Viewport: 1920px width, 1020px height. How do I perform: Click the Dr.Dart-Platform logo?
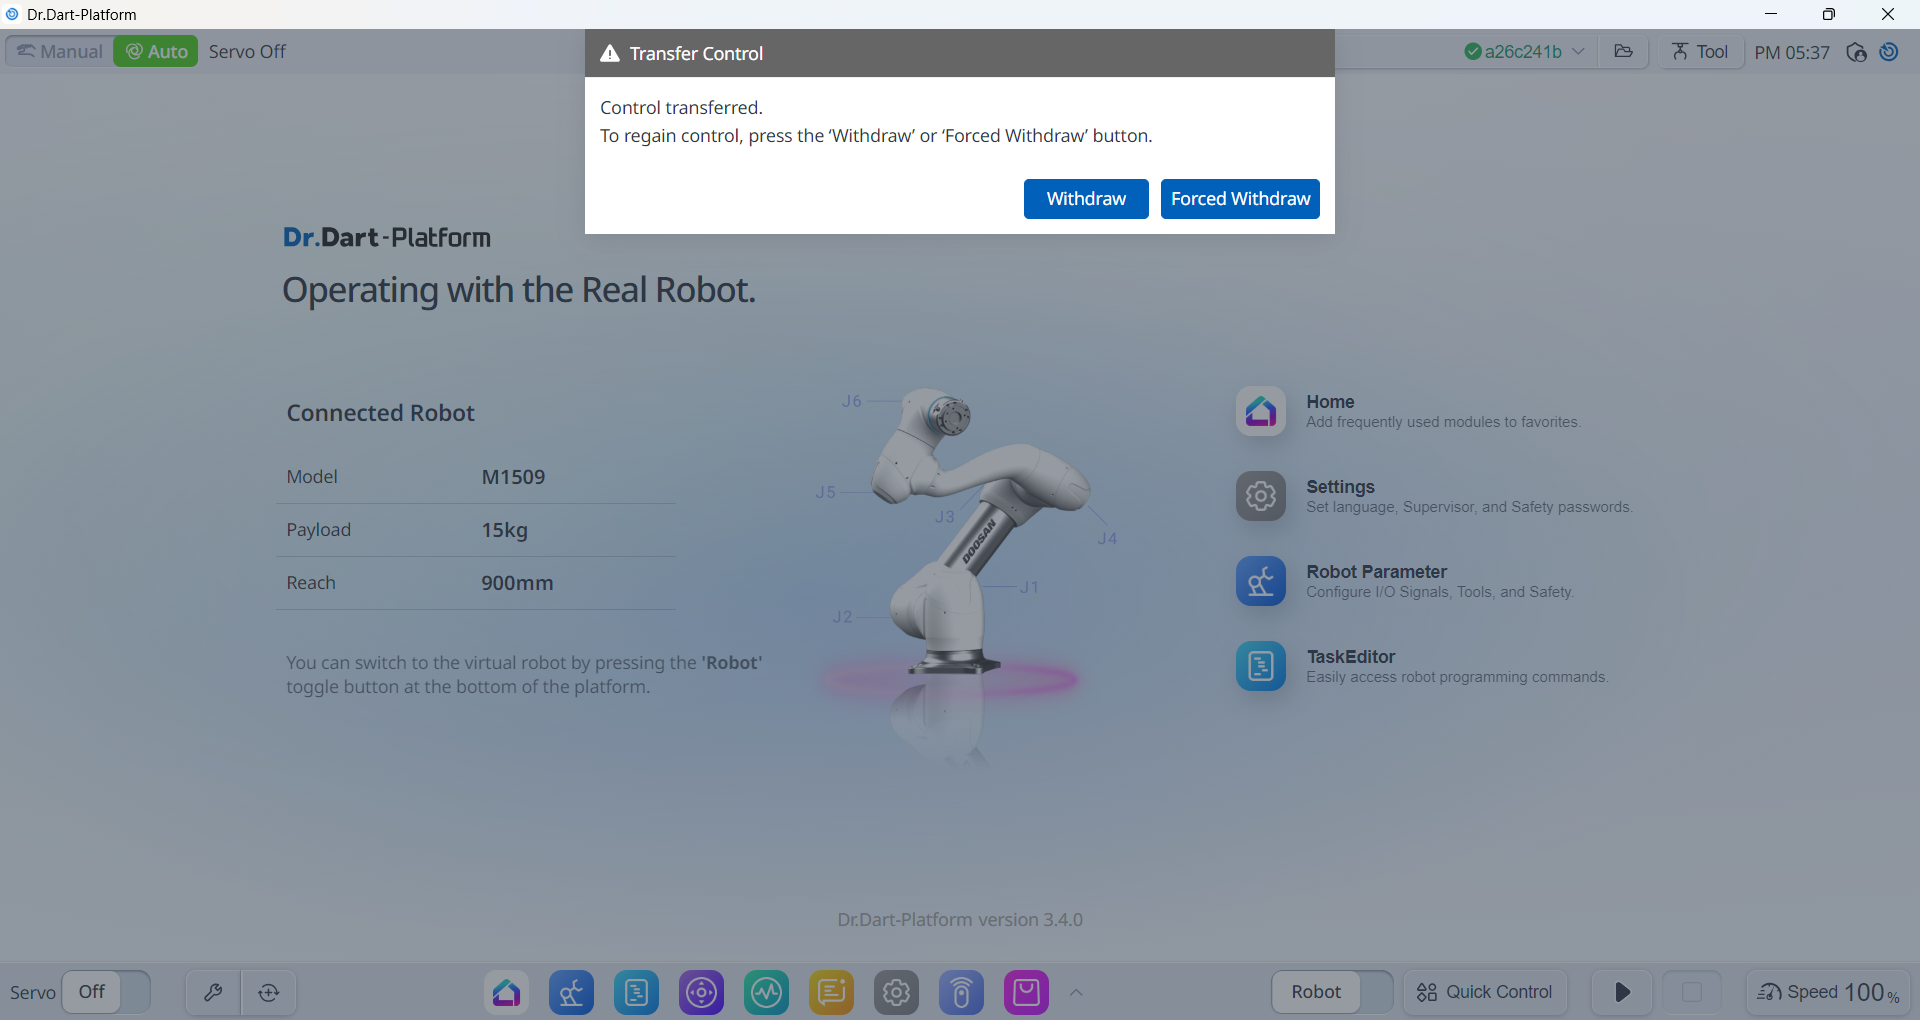387,237
